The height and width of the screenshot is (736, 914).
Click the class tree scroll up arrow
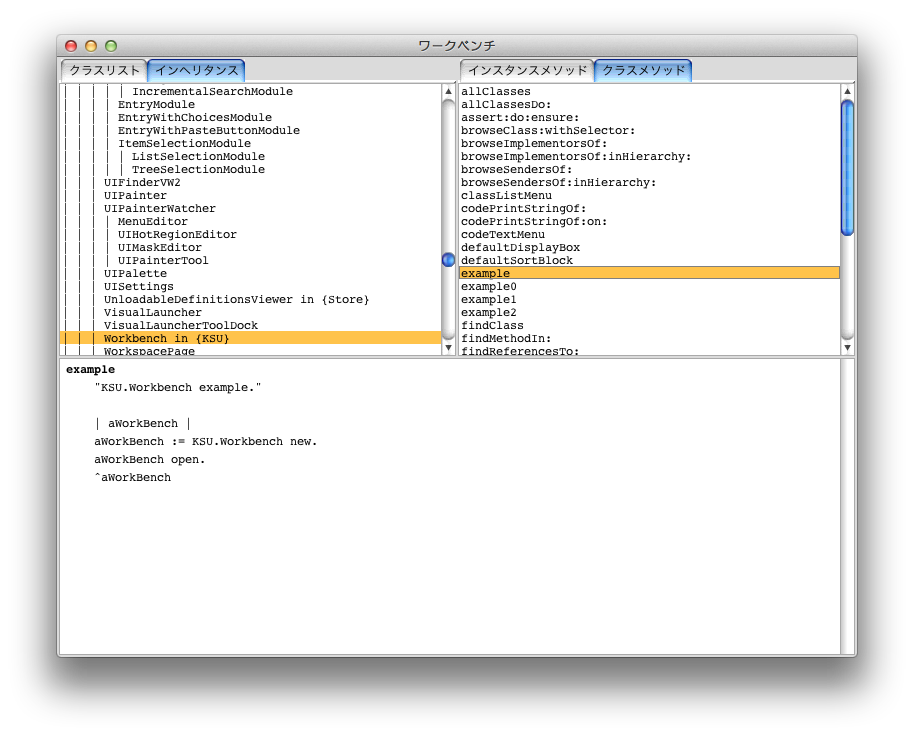(448, 91)
